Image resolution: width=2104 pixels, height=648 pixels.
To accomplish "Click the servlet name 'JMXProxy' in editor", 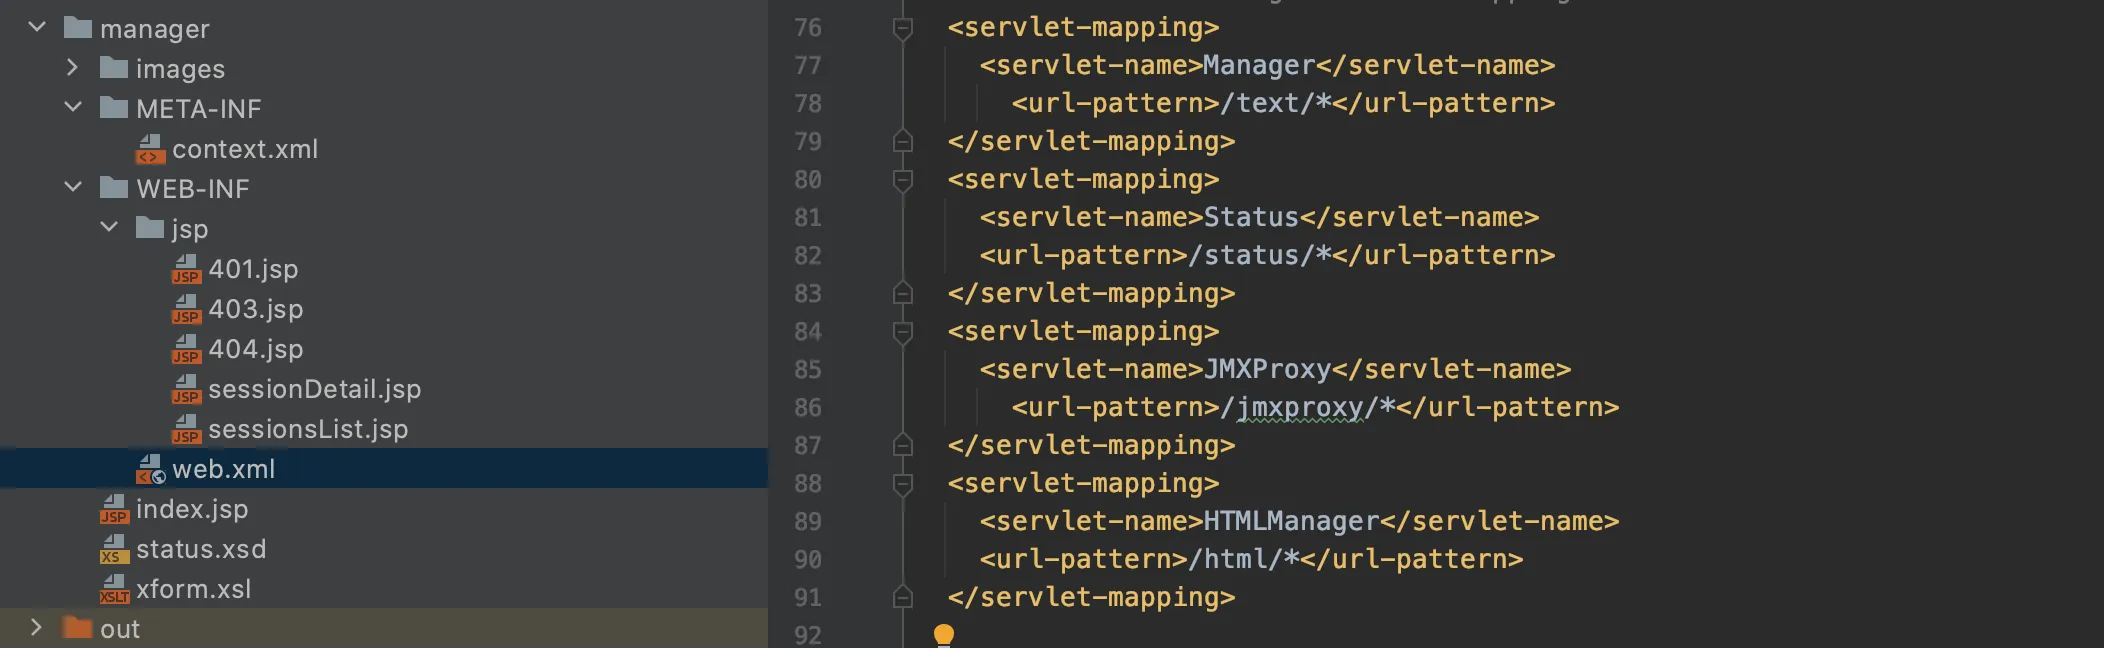I will pos(1267,369).
